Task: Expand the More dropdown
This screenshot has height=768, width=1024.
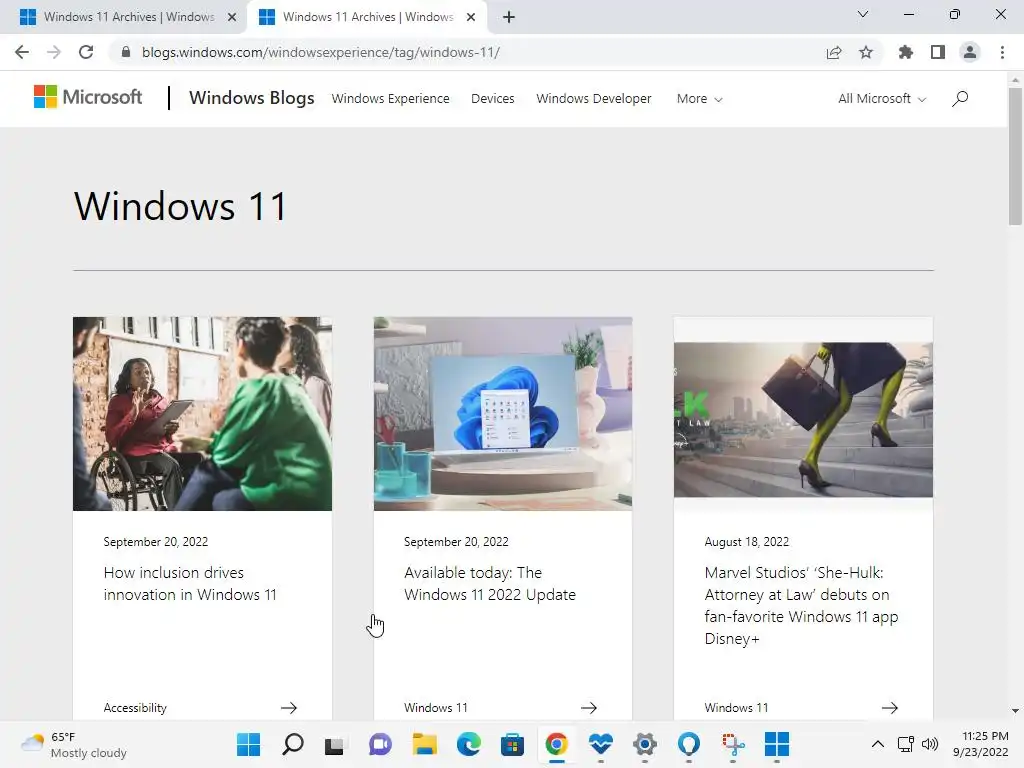Action: [x=699, y=99]
